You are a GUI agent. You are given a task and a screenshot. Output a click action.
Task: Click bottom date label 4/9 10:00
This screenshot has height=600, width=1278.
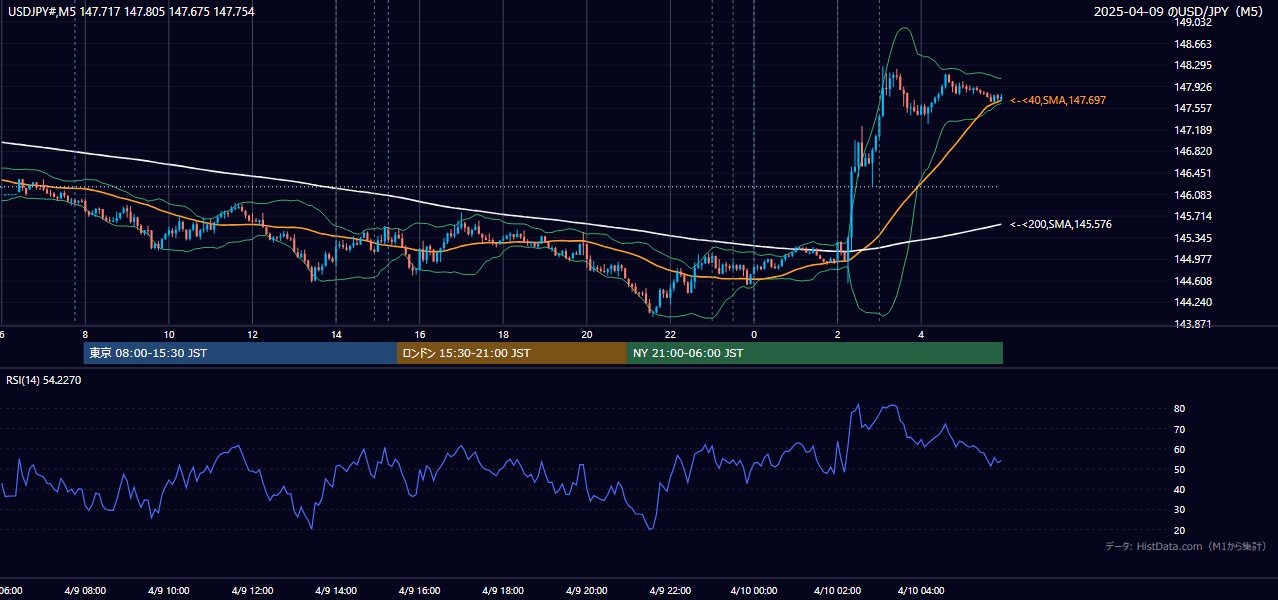pyautogui.click(x=169, y=591)
